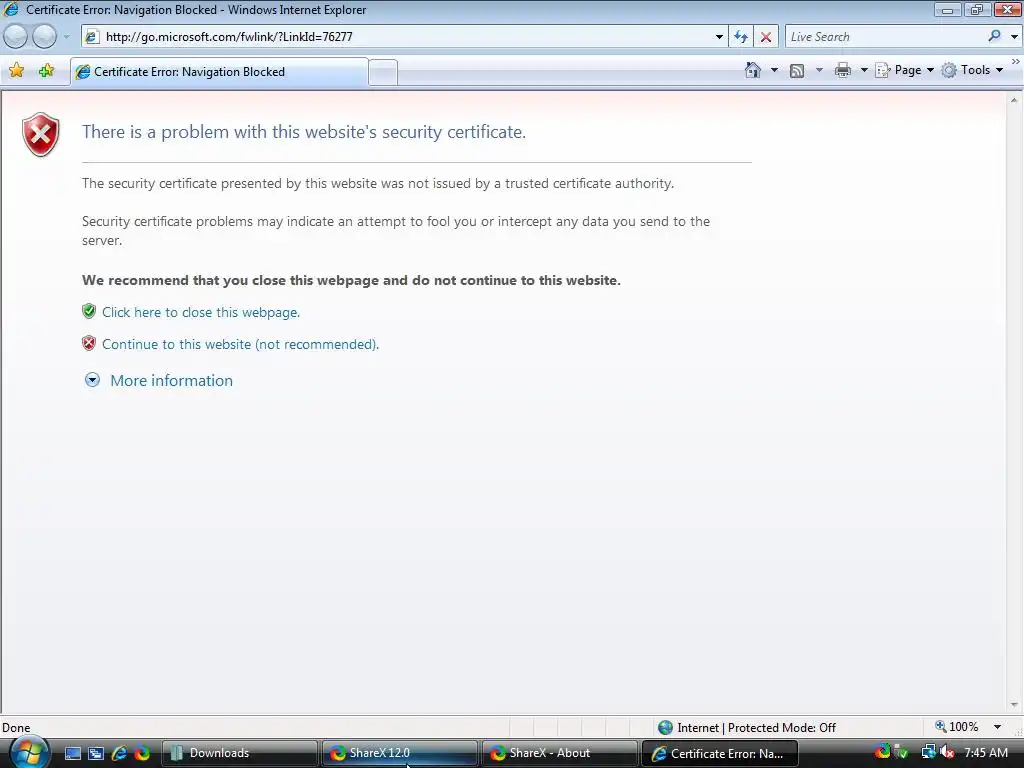Click the network tray icon
Viewport: 1024px width, 768px height.
[x=928, y=752]
